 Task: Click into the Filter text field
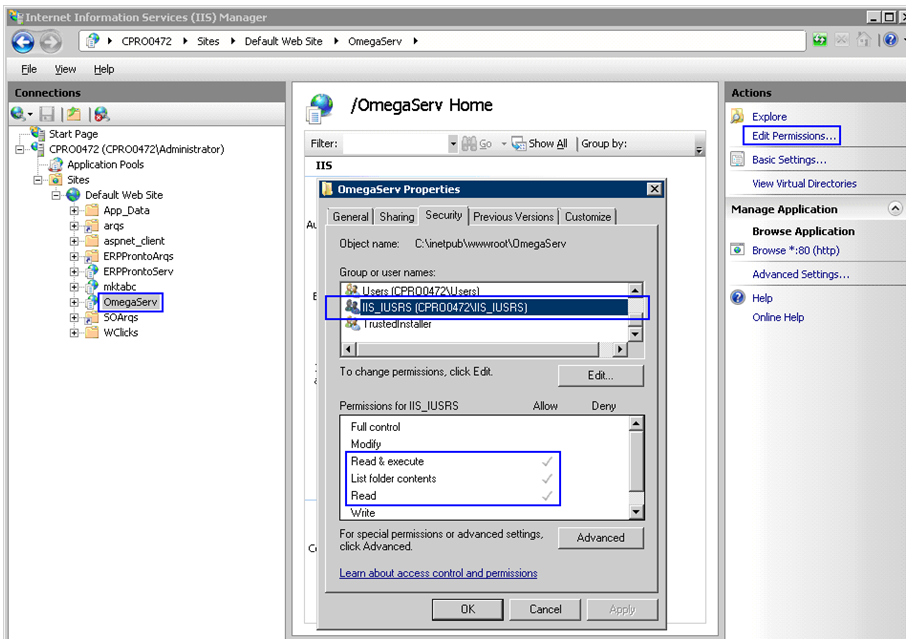pyautogui.click(x=396, y=144)
